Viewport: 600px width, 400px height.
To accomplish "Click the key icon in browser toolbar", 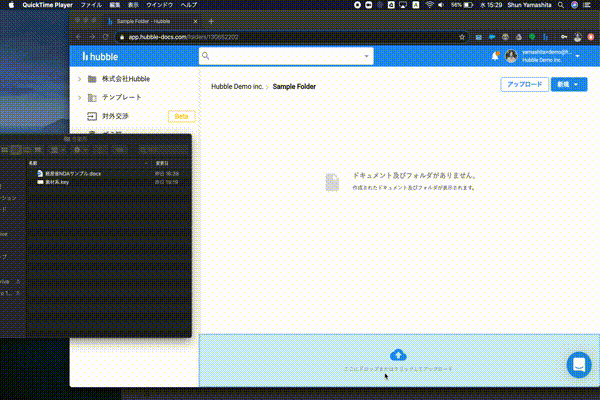I will tap(564, 37).
